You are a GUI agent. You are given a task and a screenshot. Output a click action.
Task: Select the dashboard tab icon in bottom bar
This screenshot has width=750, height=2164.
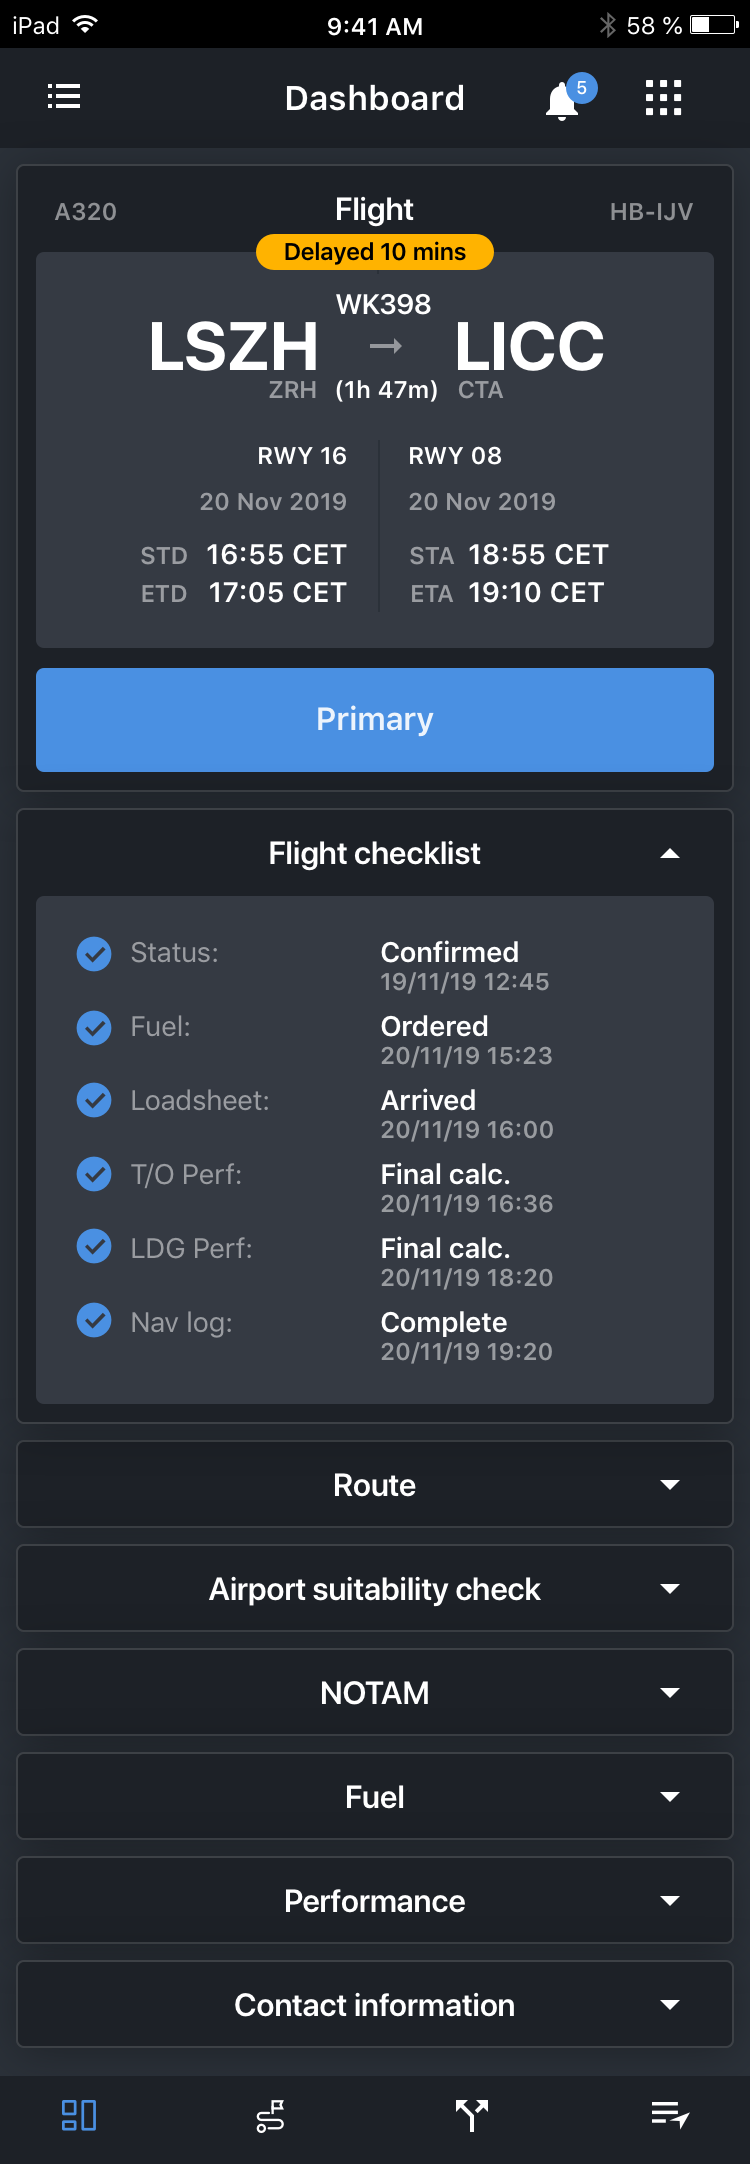click(79, 2115)
